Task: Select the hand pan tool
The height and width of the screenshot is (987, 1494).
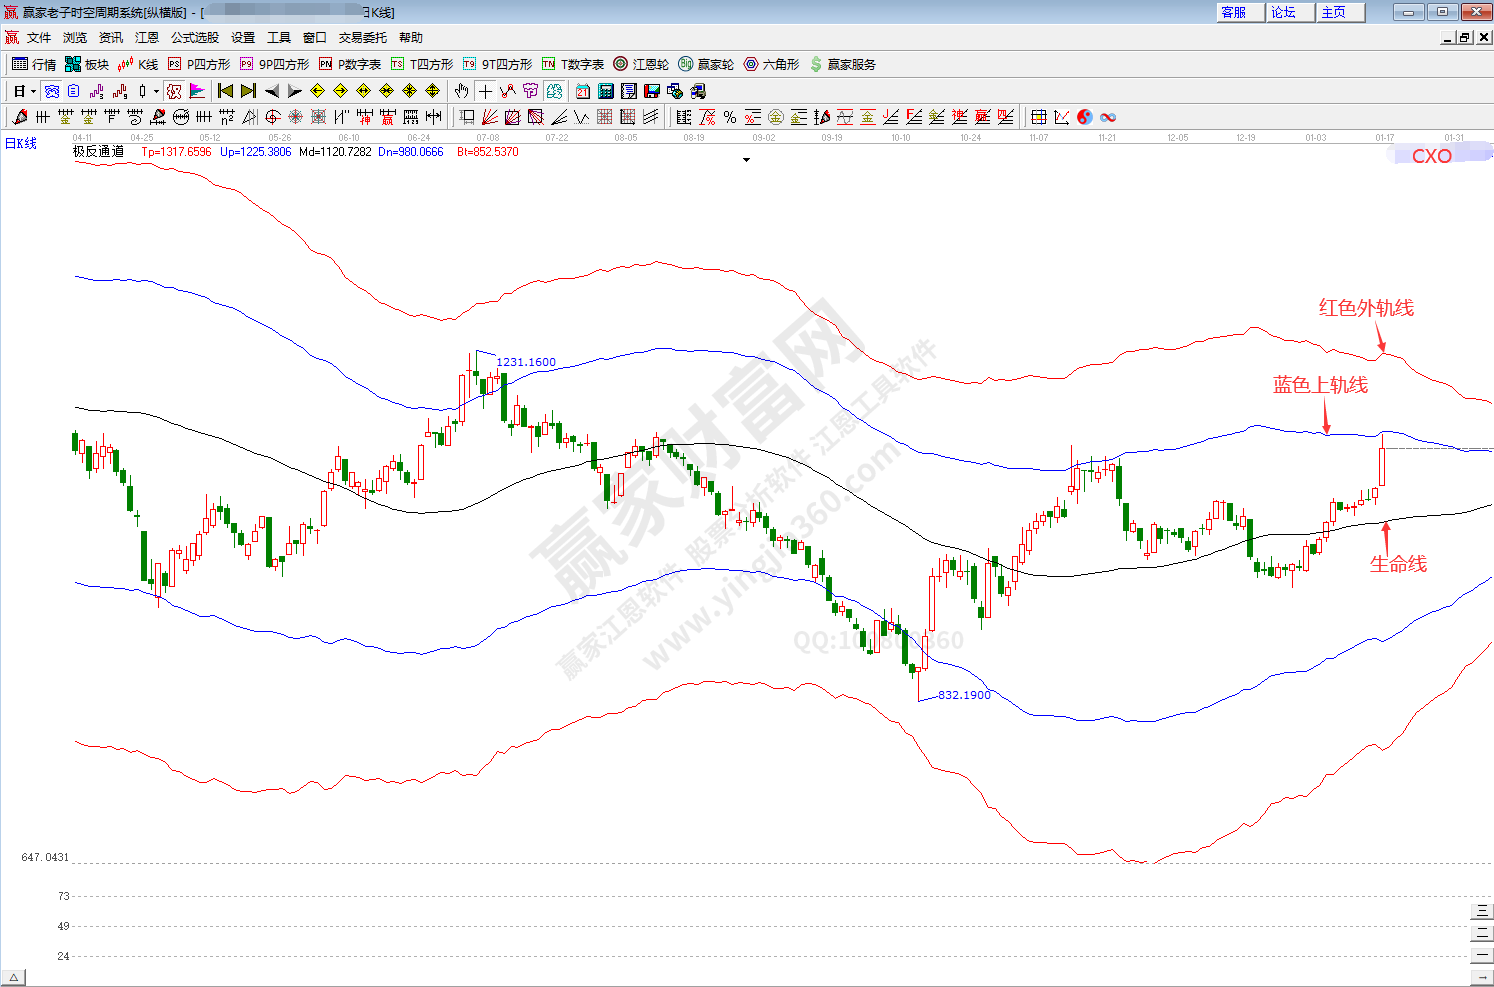Action: [461, 91]
